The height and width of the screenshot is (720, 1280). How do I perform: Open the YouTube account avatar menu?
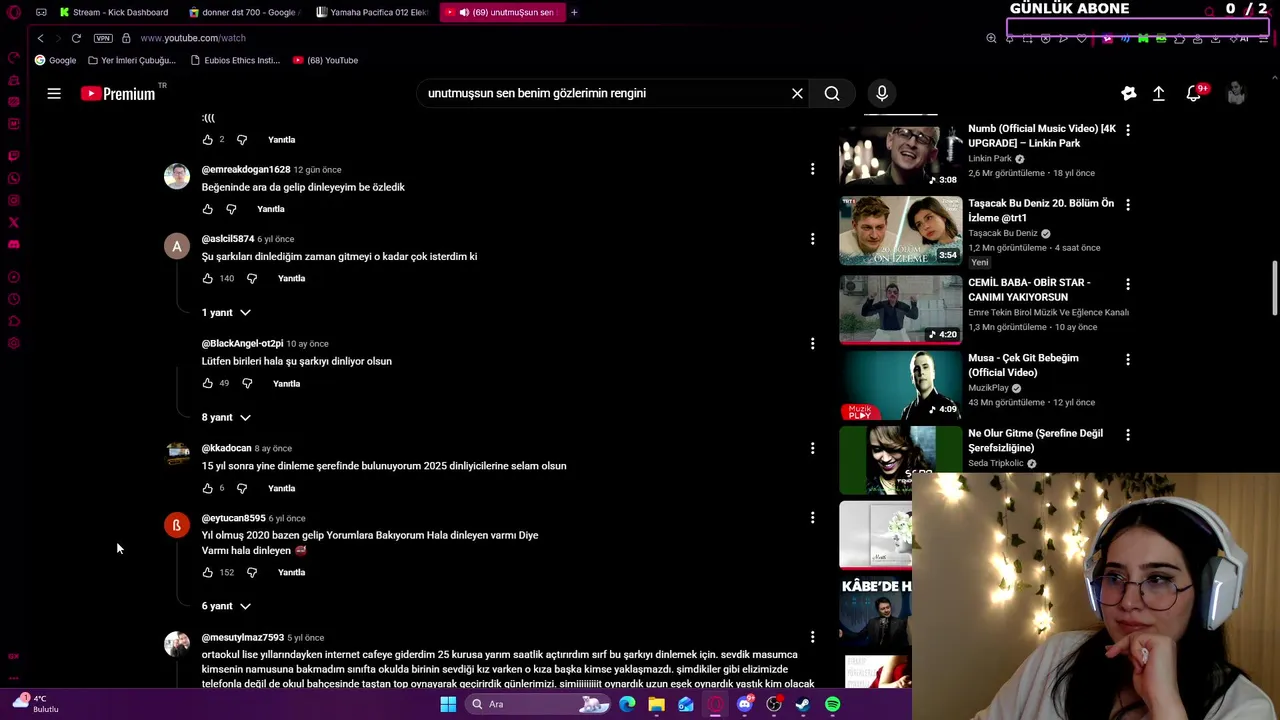(1236, 93)
